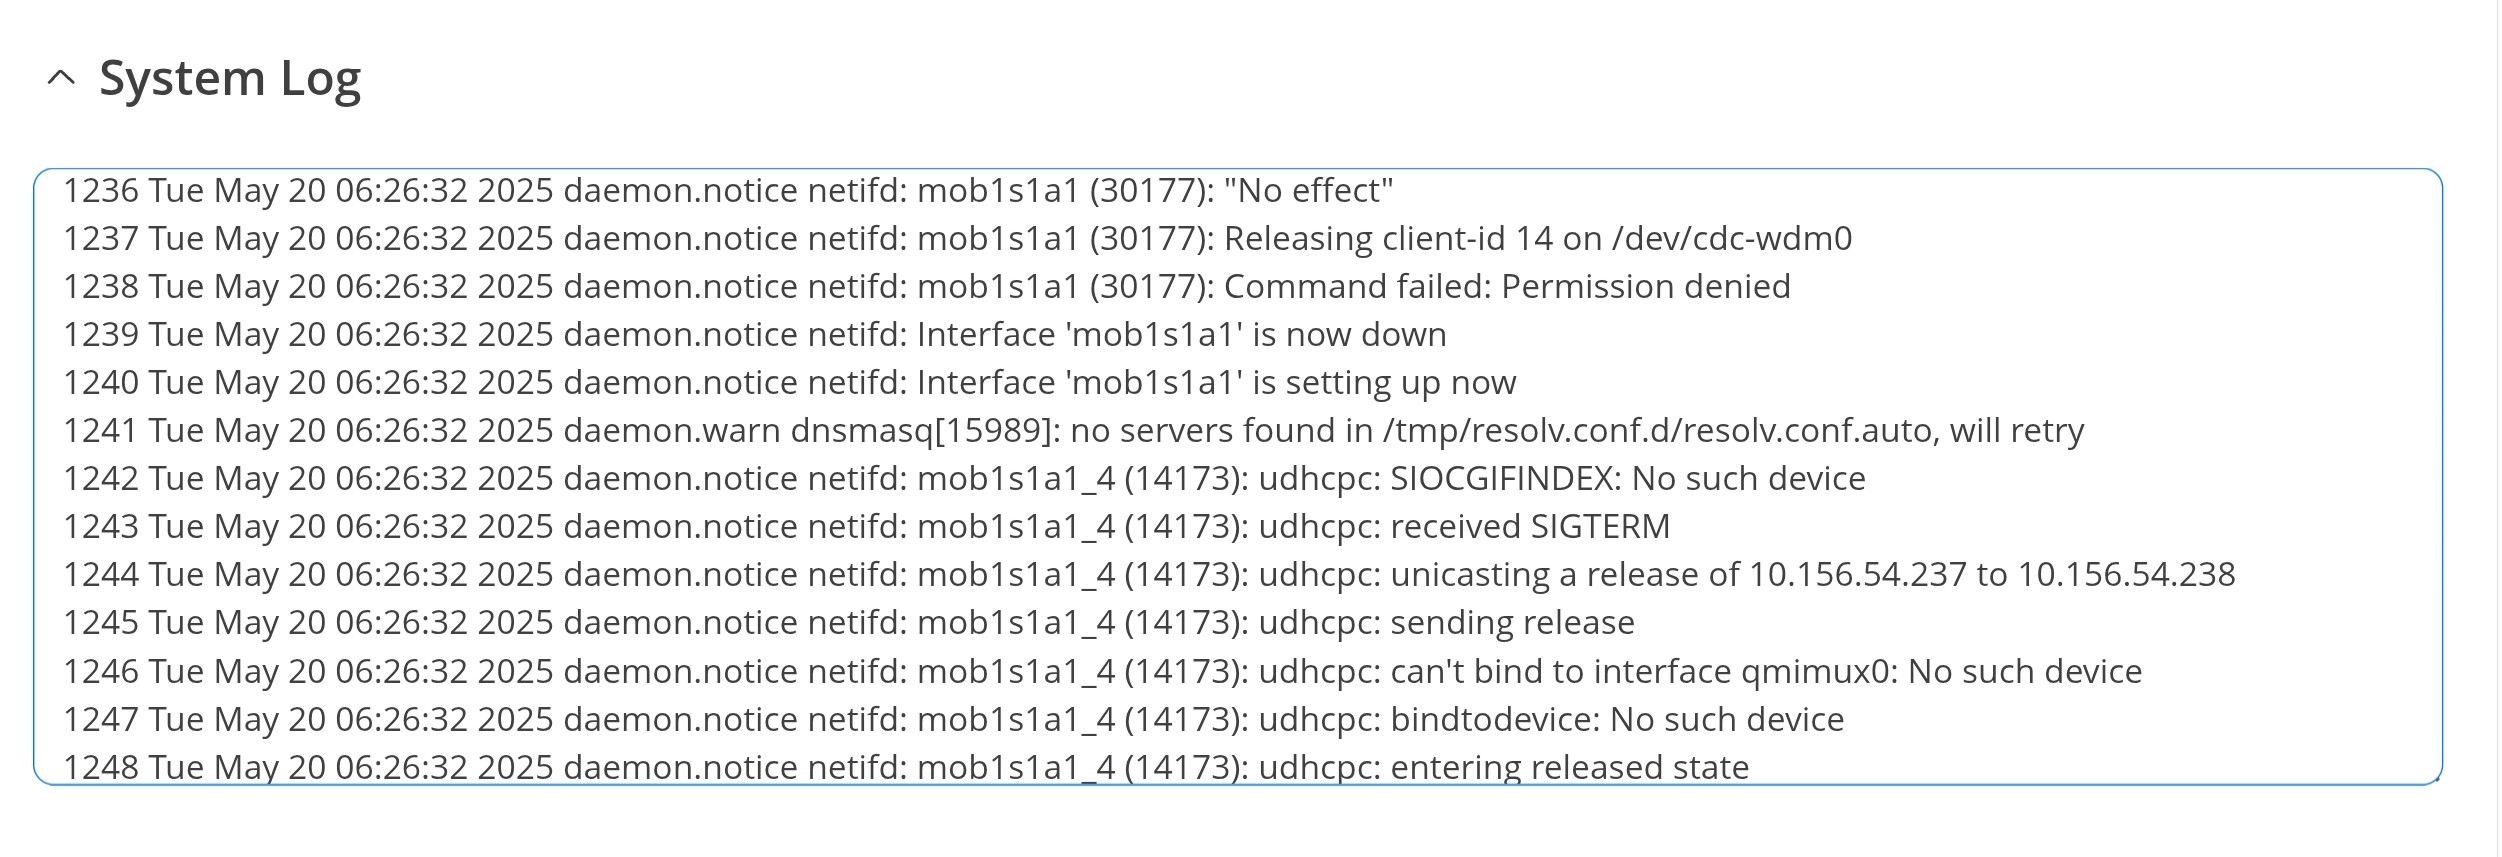This screenshot has height=857, width=2502.
Task: Click log line 1242 SIOCGIFINDEX error
Action: click(964, 478)
